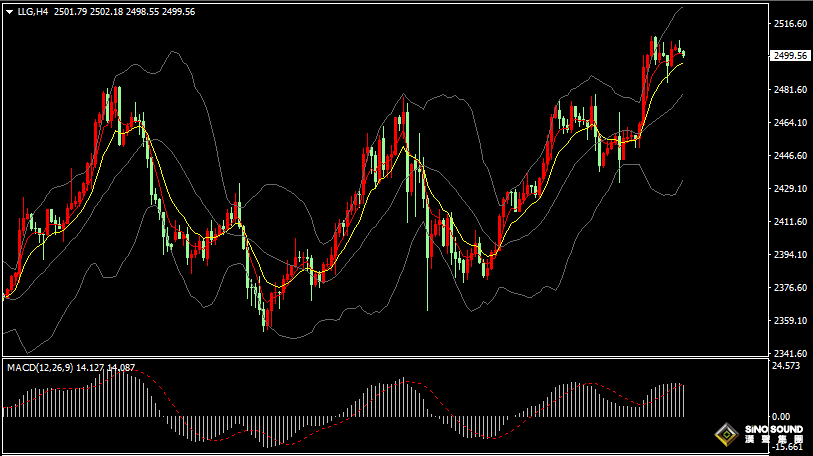The width and height of the screenshot is (813, 456).
Task: Click the 2341.60 price axis label
Action: point(791,354)
